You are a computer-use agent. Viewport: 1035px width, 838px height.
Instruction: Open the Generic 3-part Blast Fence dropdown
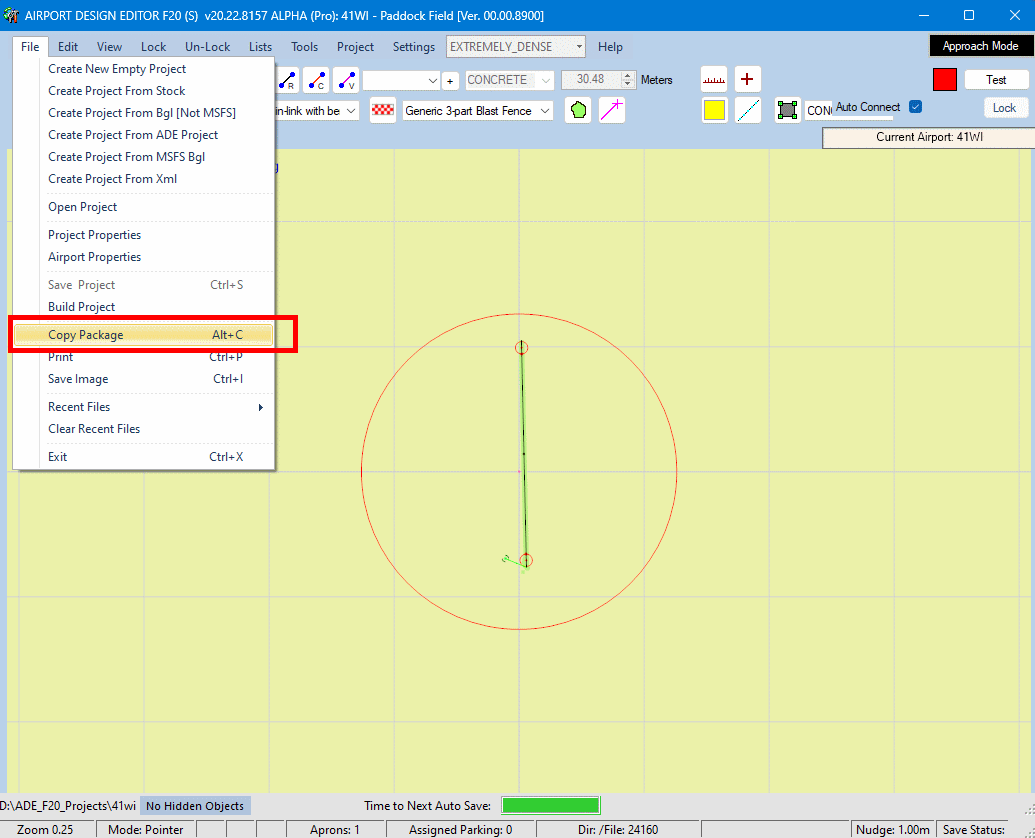coord(545,111)
